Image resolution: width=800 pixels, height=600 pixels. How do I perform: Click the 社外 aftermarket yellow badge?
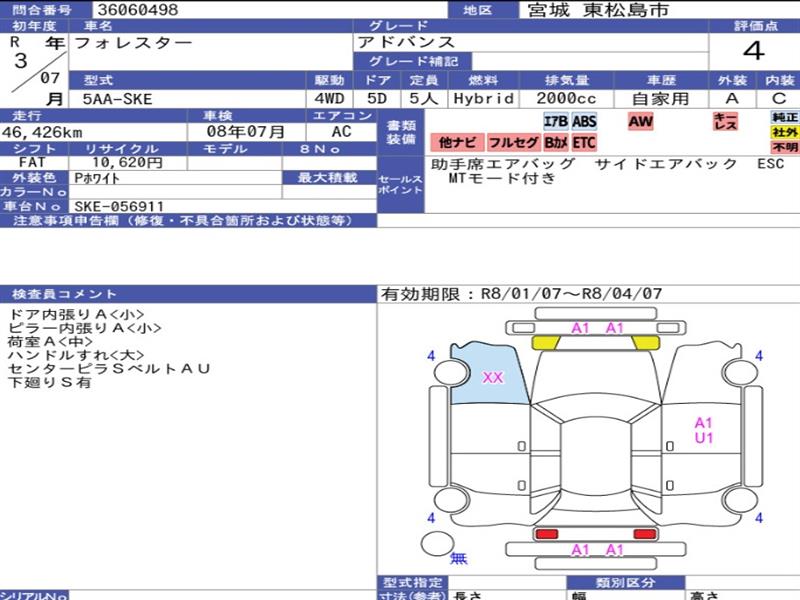tap(785, 132)
